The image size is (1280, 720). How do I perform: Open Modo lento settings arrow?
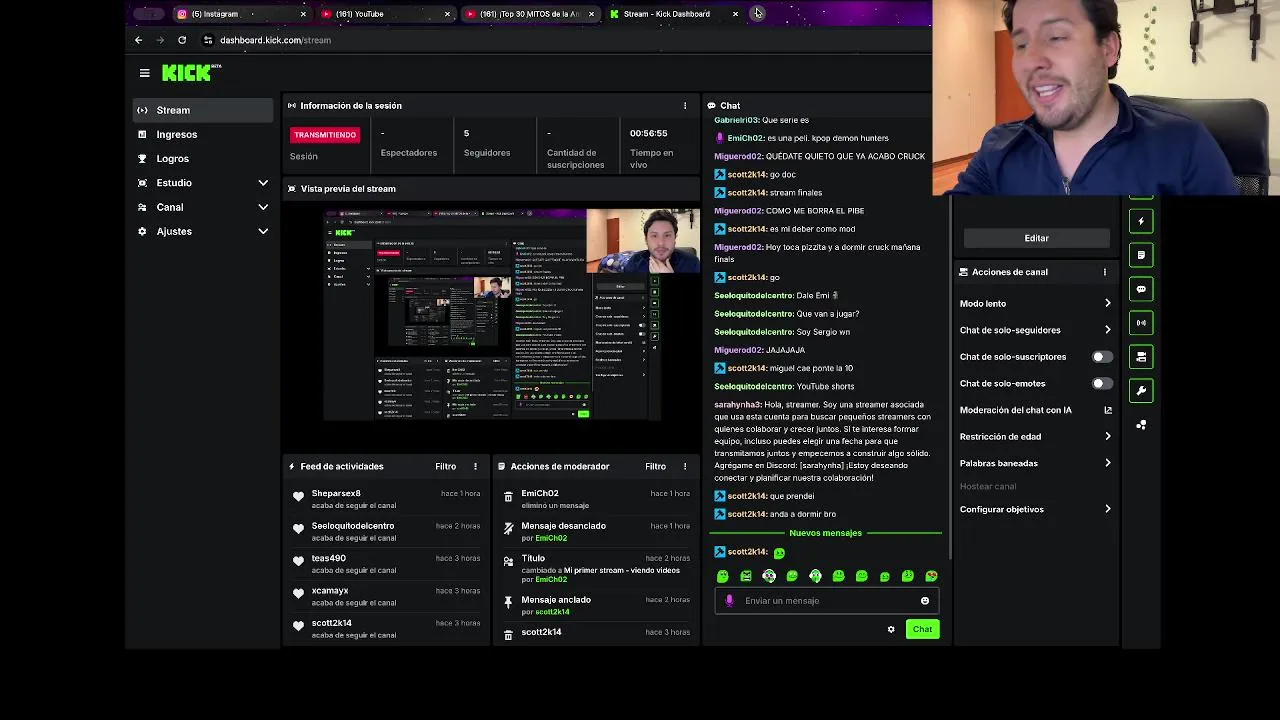(1108, 303)
